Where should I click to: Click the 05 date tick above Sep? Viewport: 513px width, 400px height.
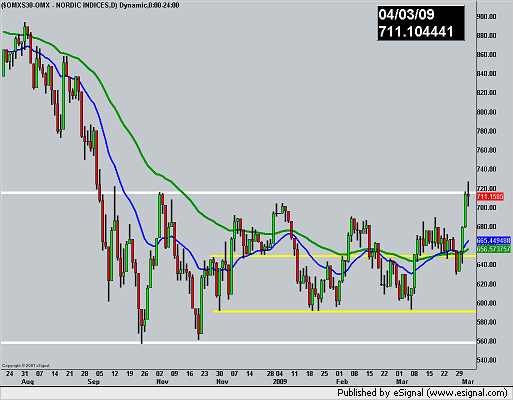pyautogui.click(x=99, y=374)
